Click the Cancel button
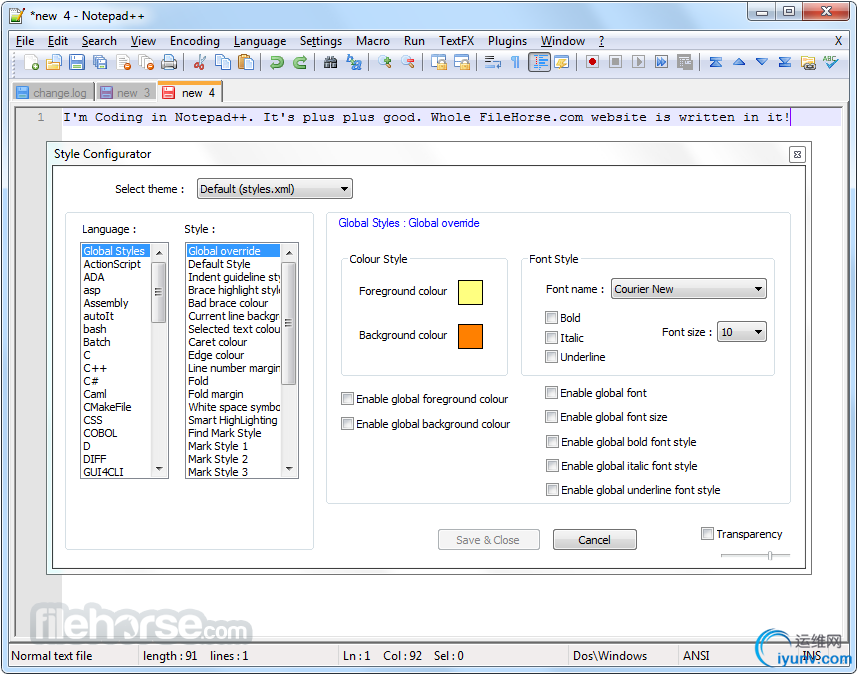Screen dimensions: 858x675 (594, 540)
